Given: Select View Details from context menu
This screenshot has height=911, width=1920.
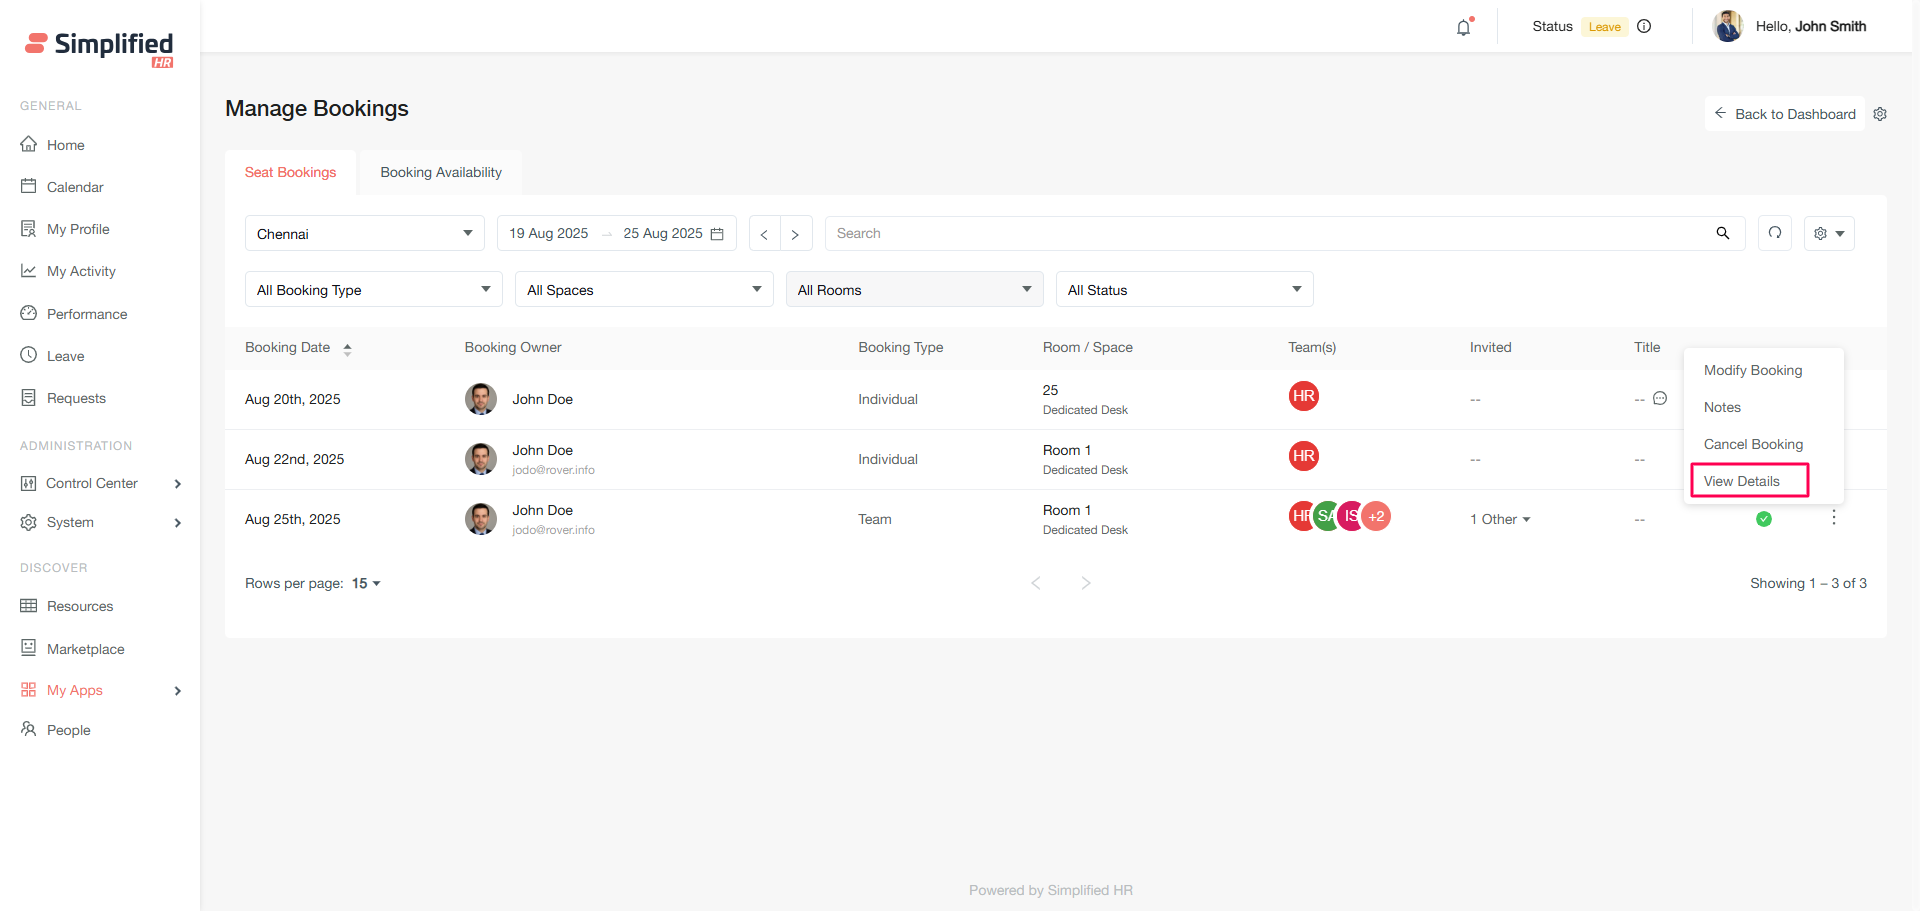Looking at the screenshot, I should pyautogui.click(x=1742, y=481).
